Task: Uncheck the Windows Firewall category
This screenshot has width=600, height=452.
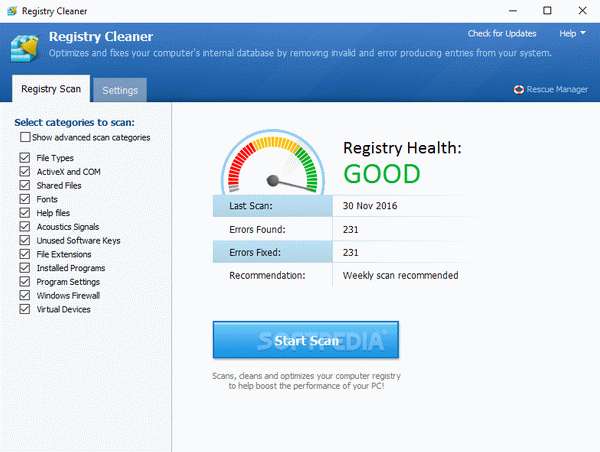Action: (25, 296)
